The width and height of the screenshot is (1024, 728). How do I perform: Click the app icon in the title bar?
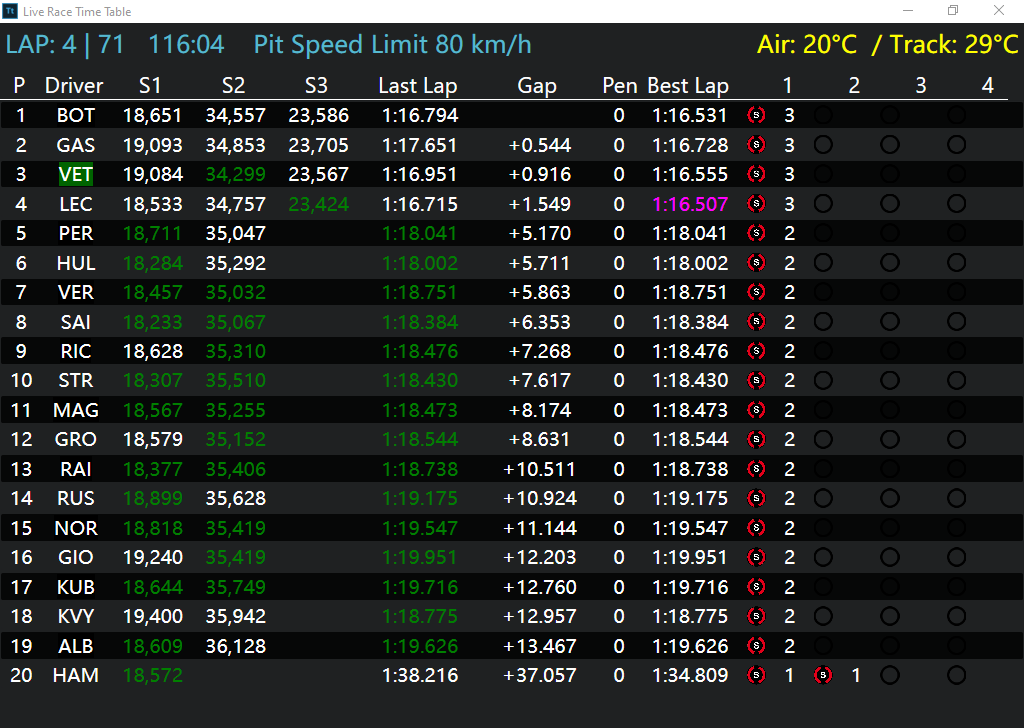click(x=10, y=11)
